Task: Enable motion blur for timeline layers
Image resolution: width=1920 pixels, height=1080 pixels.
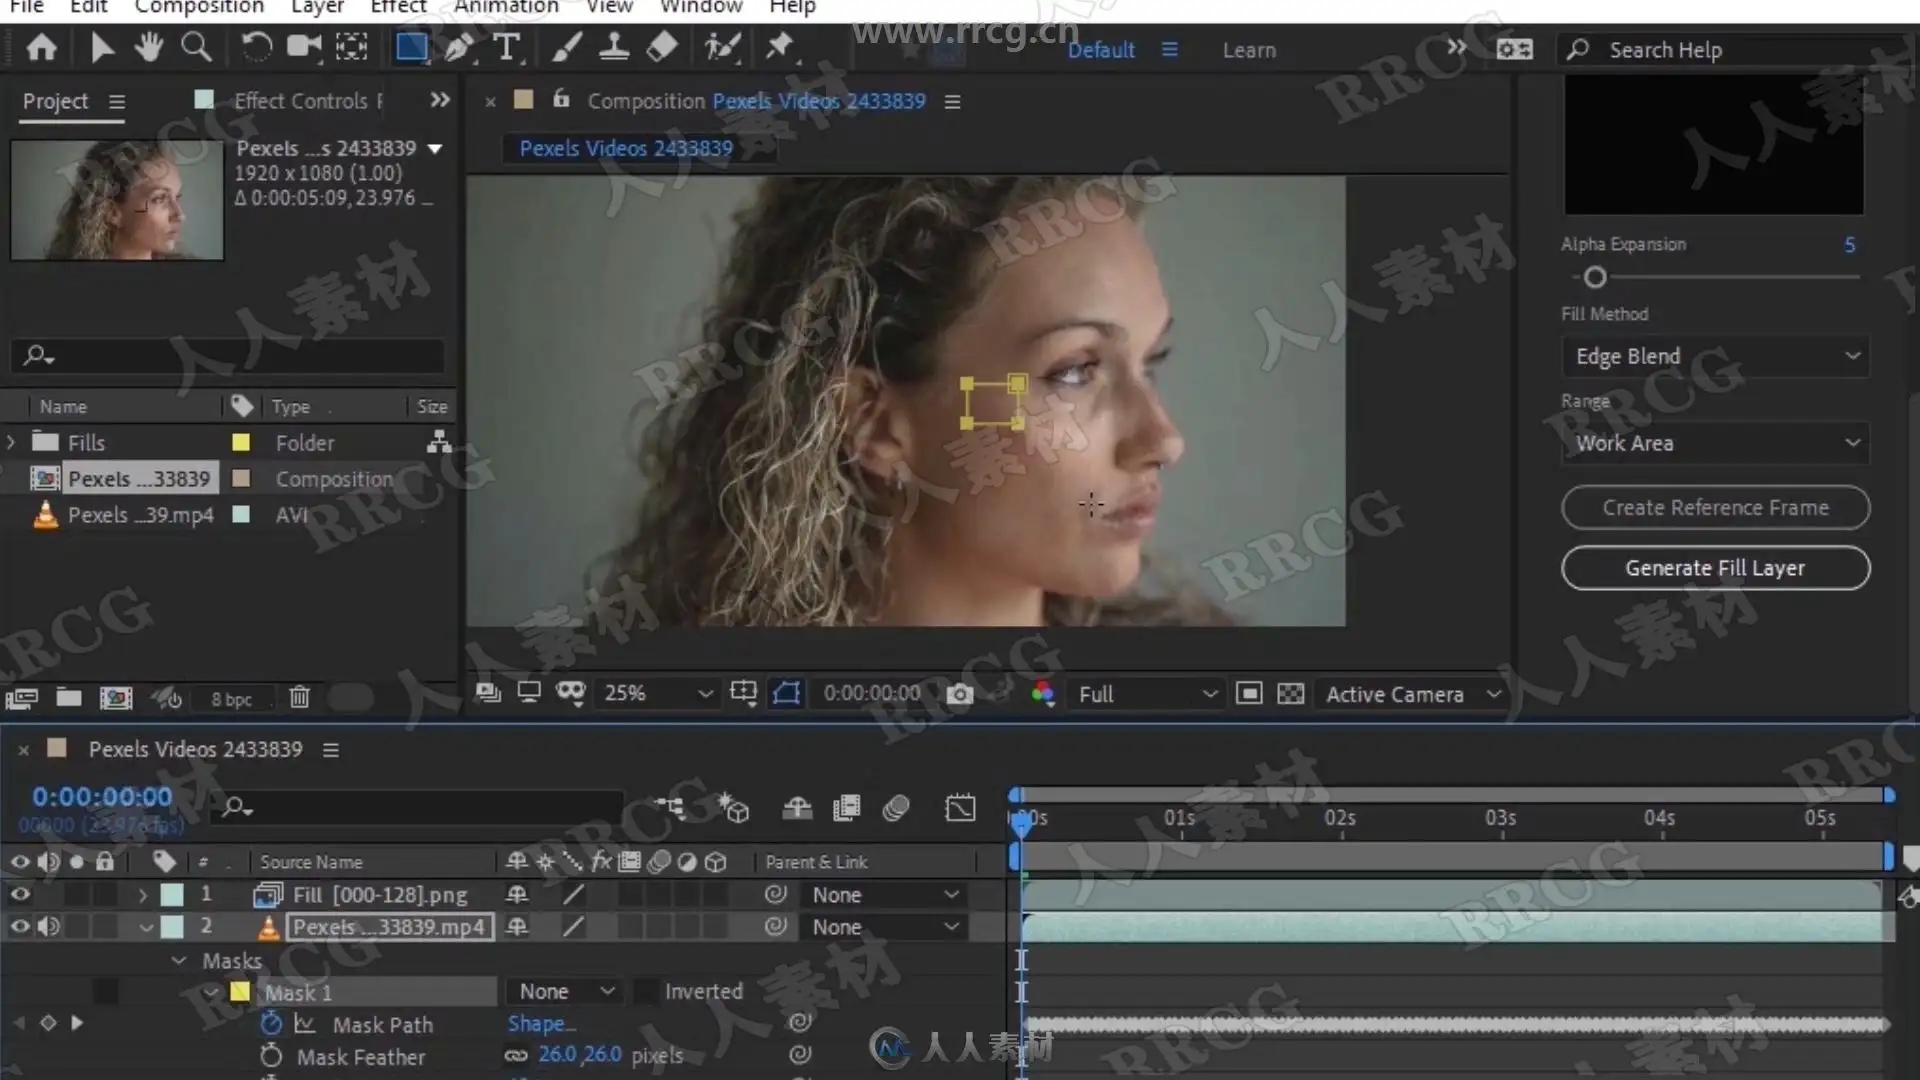Action: click(896, 808)
